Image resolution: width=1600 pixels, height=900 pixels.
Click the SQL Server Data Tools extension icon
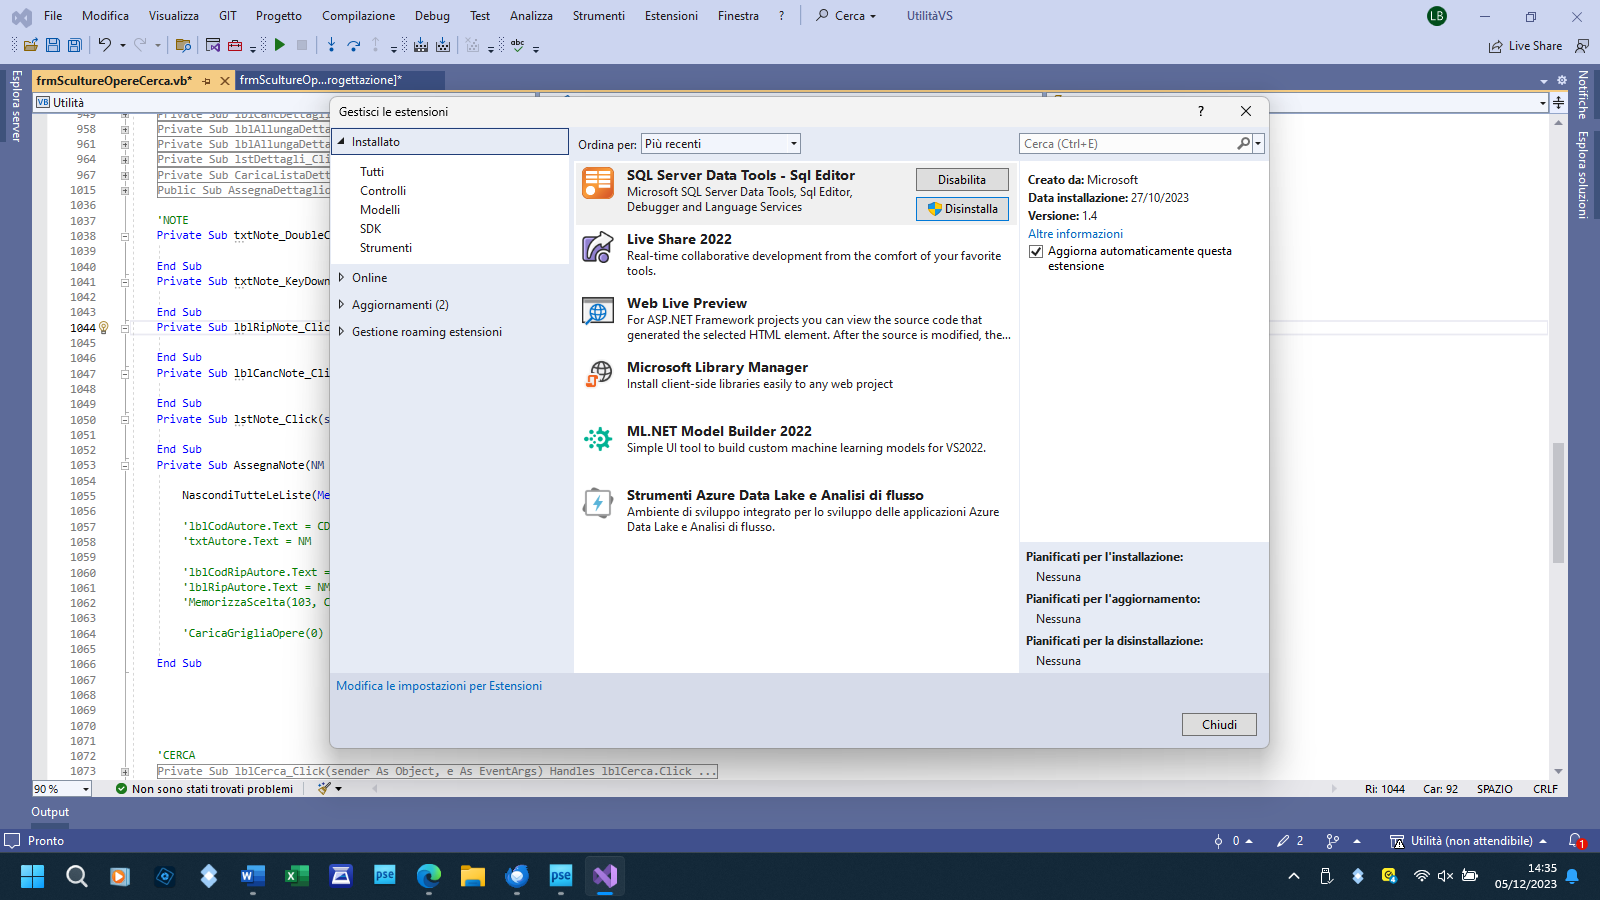pyautogui.click(x=598, y=183)
